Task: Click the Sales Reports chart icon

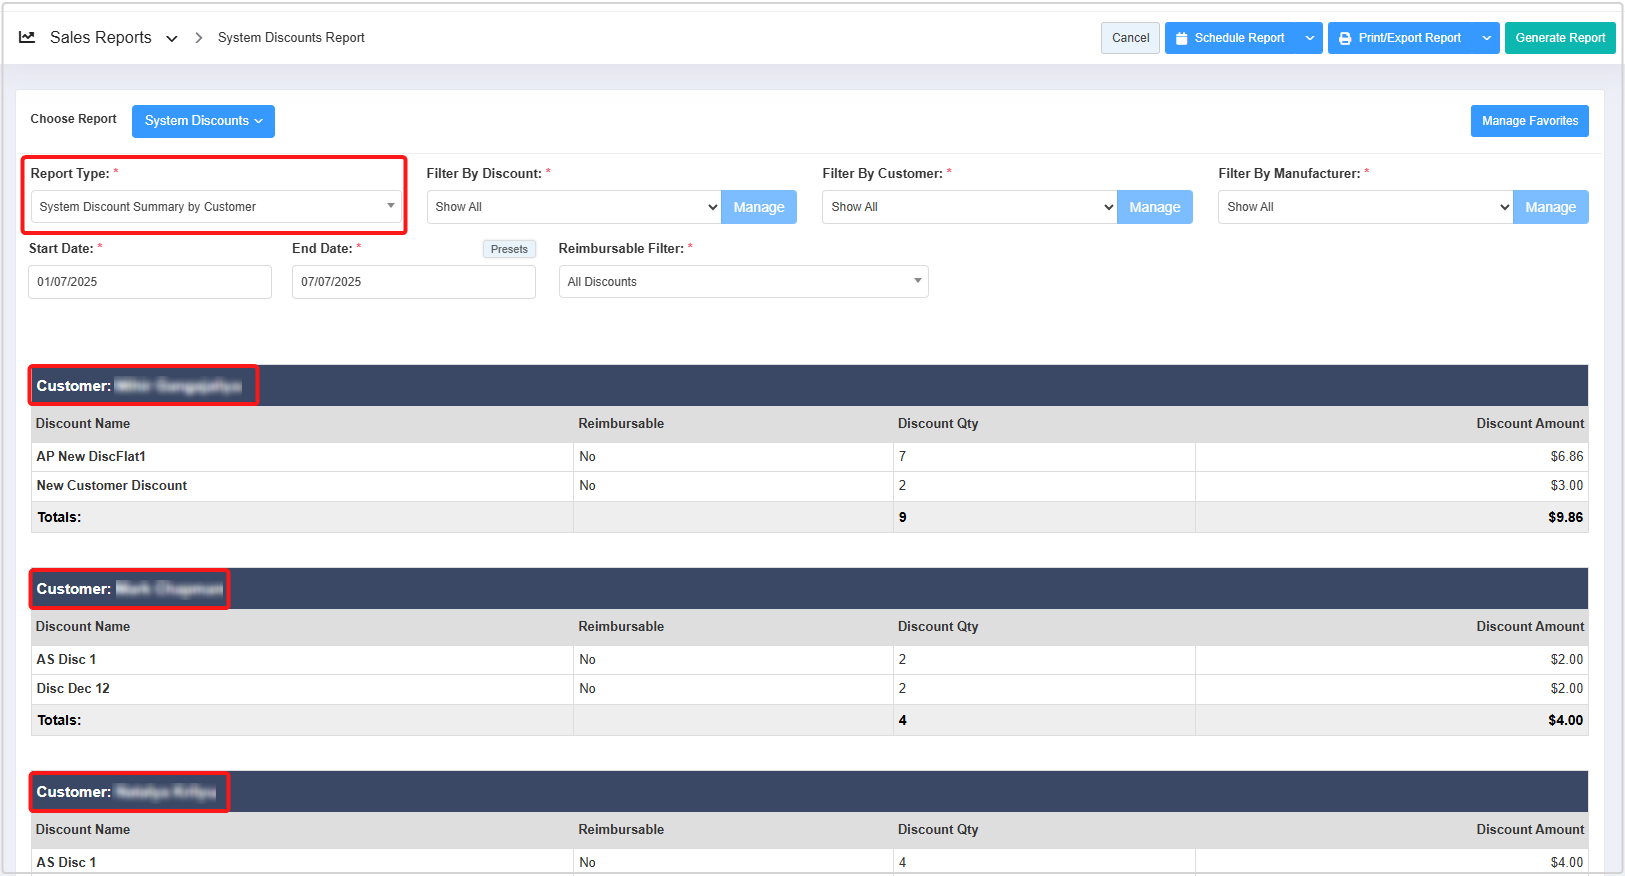Action: [x=27, y=37]
